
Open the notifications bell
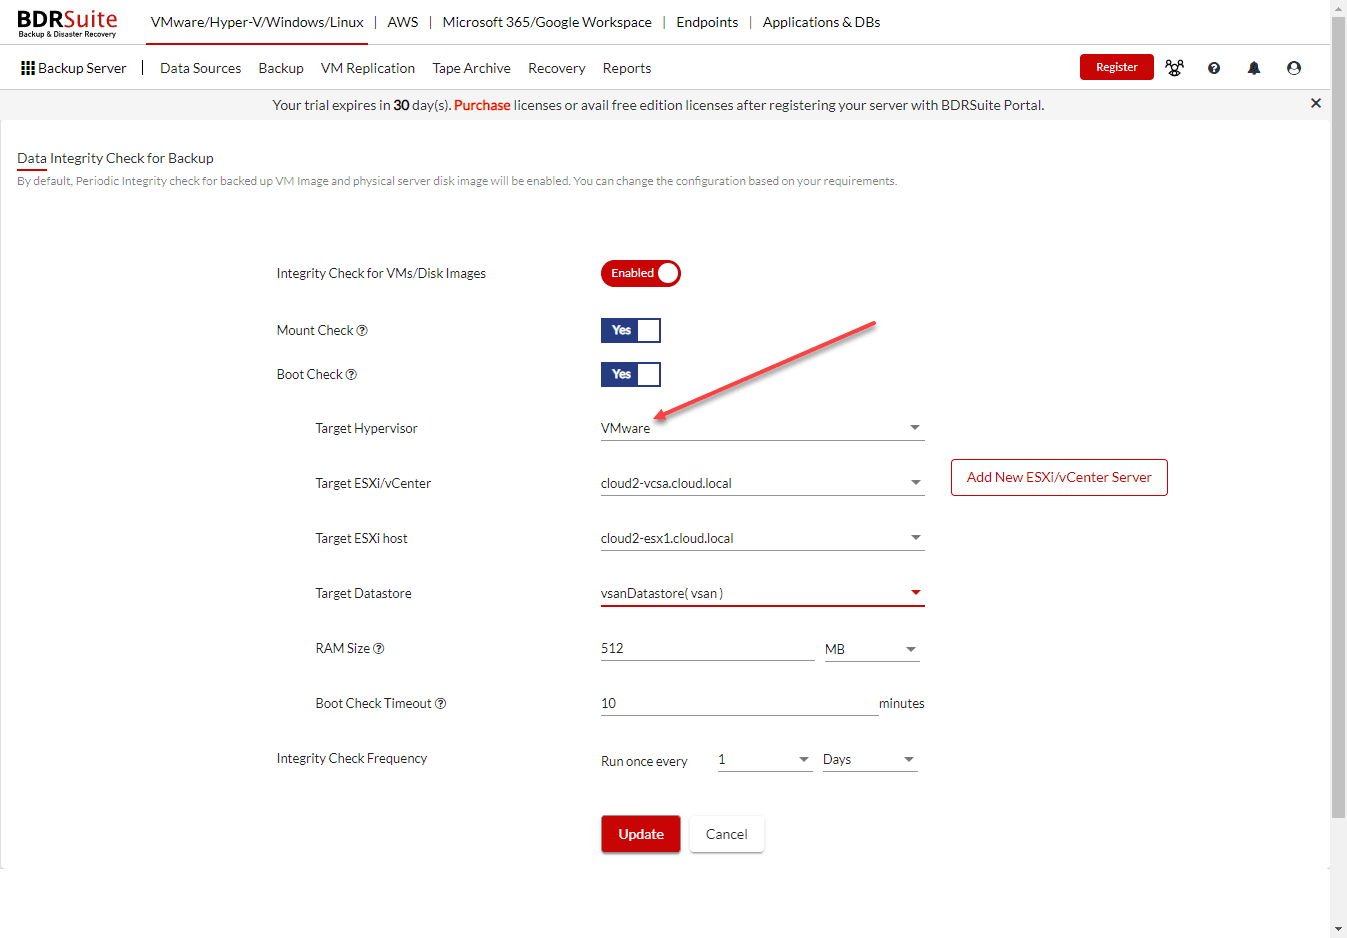pyautogui.click(x=1254, y=68)
